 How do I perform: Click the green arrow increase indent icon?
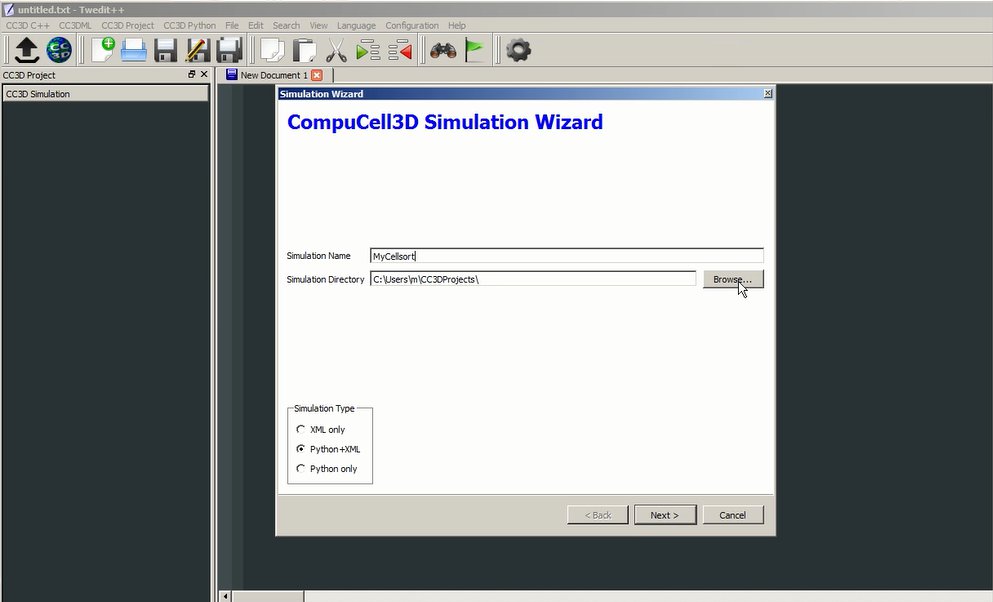click(368, 50)
